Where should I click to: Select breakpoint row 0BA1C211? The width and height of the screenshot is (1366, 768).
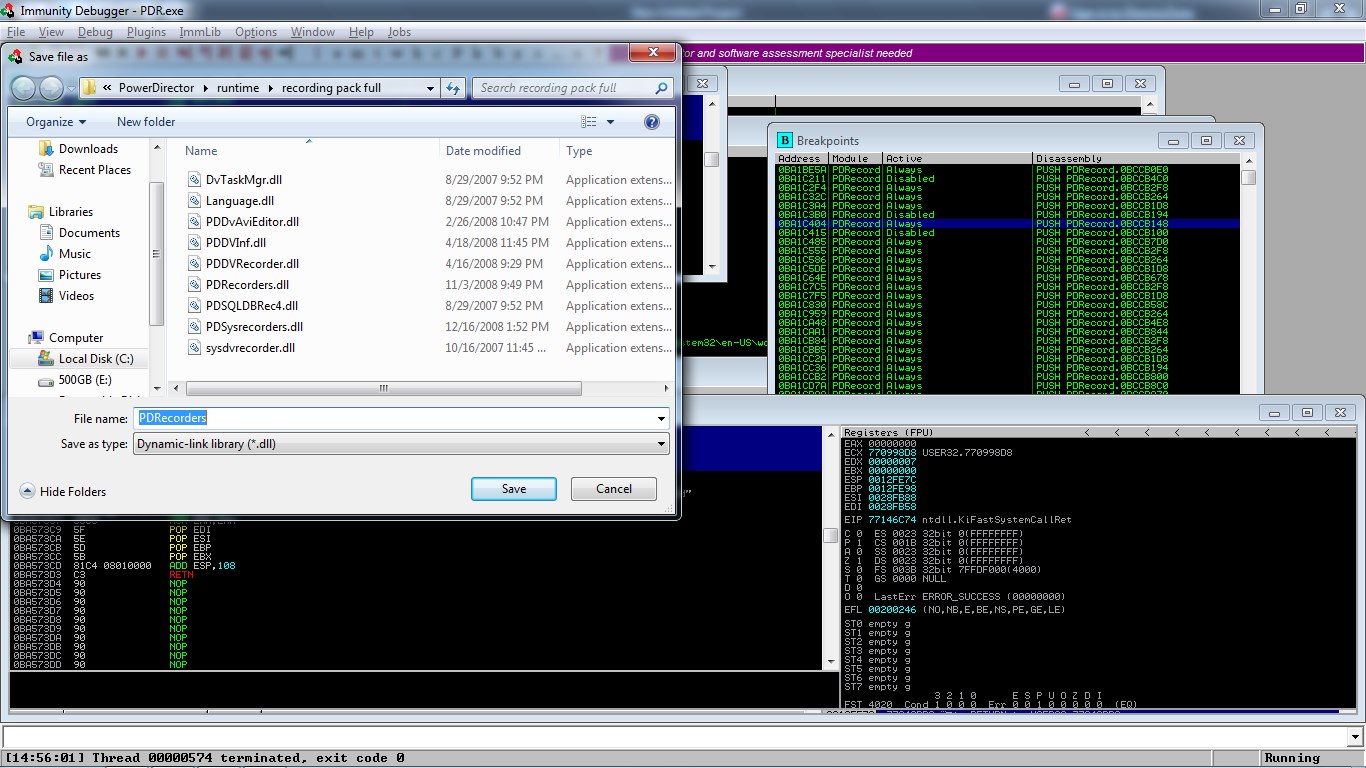(1008, 179)
